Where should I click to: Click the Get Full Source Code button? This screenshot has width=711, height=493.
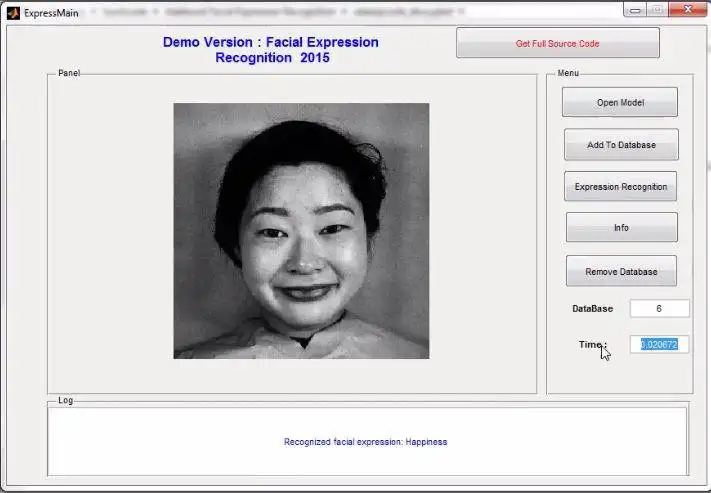558,43
